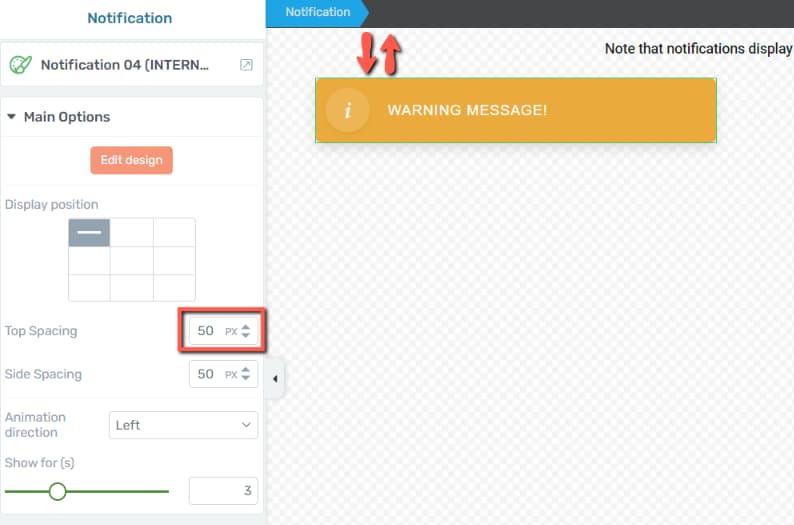Click the PX unit in Top Spacing
Image resolution: width=794 pixels, height=525 pixels.
pos(231,332)
